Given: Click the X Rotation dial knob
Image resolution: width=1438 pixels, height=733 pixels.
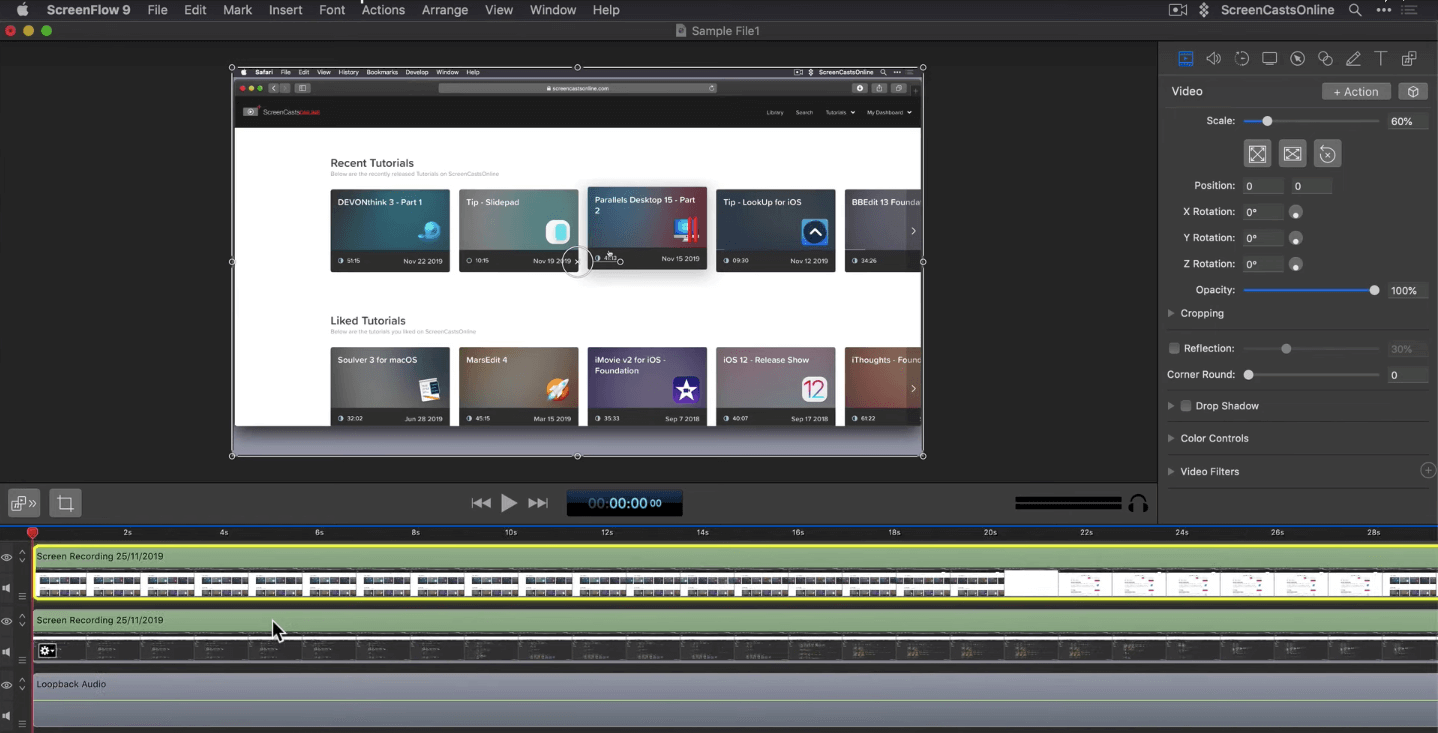Looking at the screenshot, I should point(1296,212).
